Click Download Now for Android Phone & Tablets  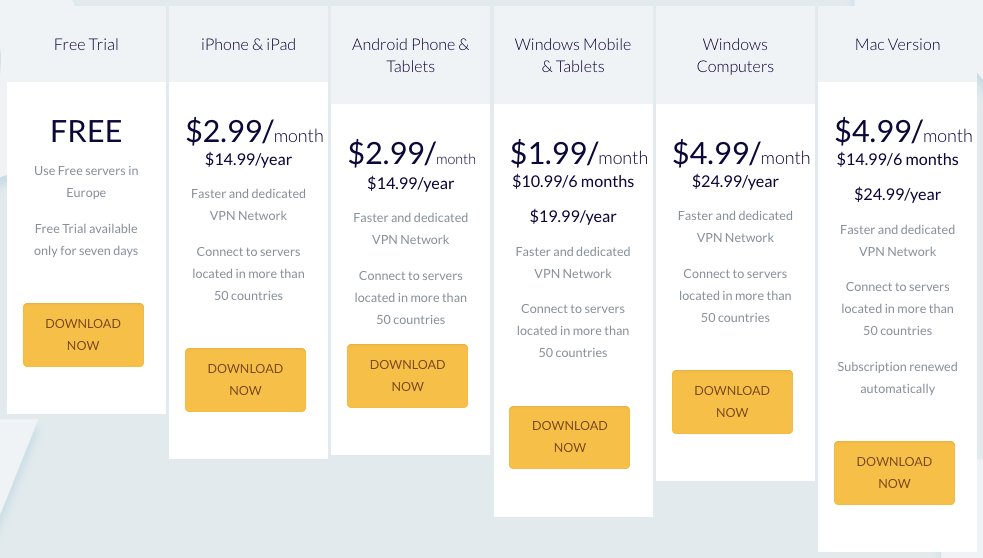407,376
